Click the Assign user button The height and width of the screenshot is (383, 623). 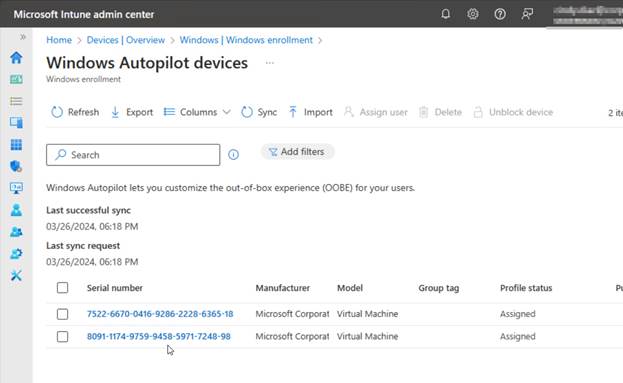[x=376, y=112]
